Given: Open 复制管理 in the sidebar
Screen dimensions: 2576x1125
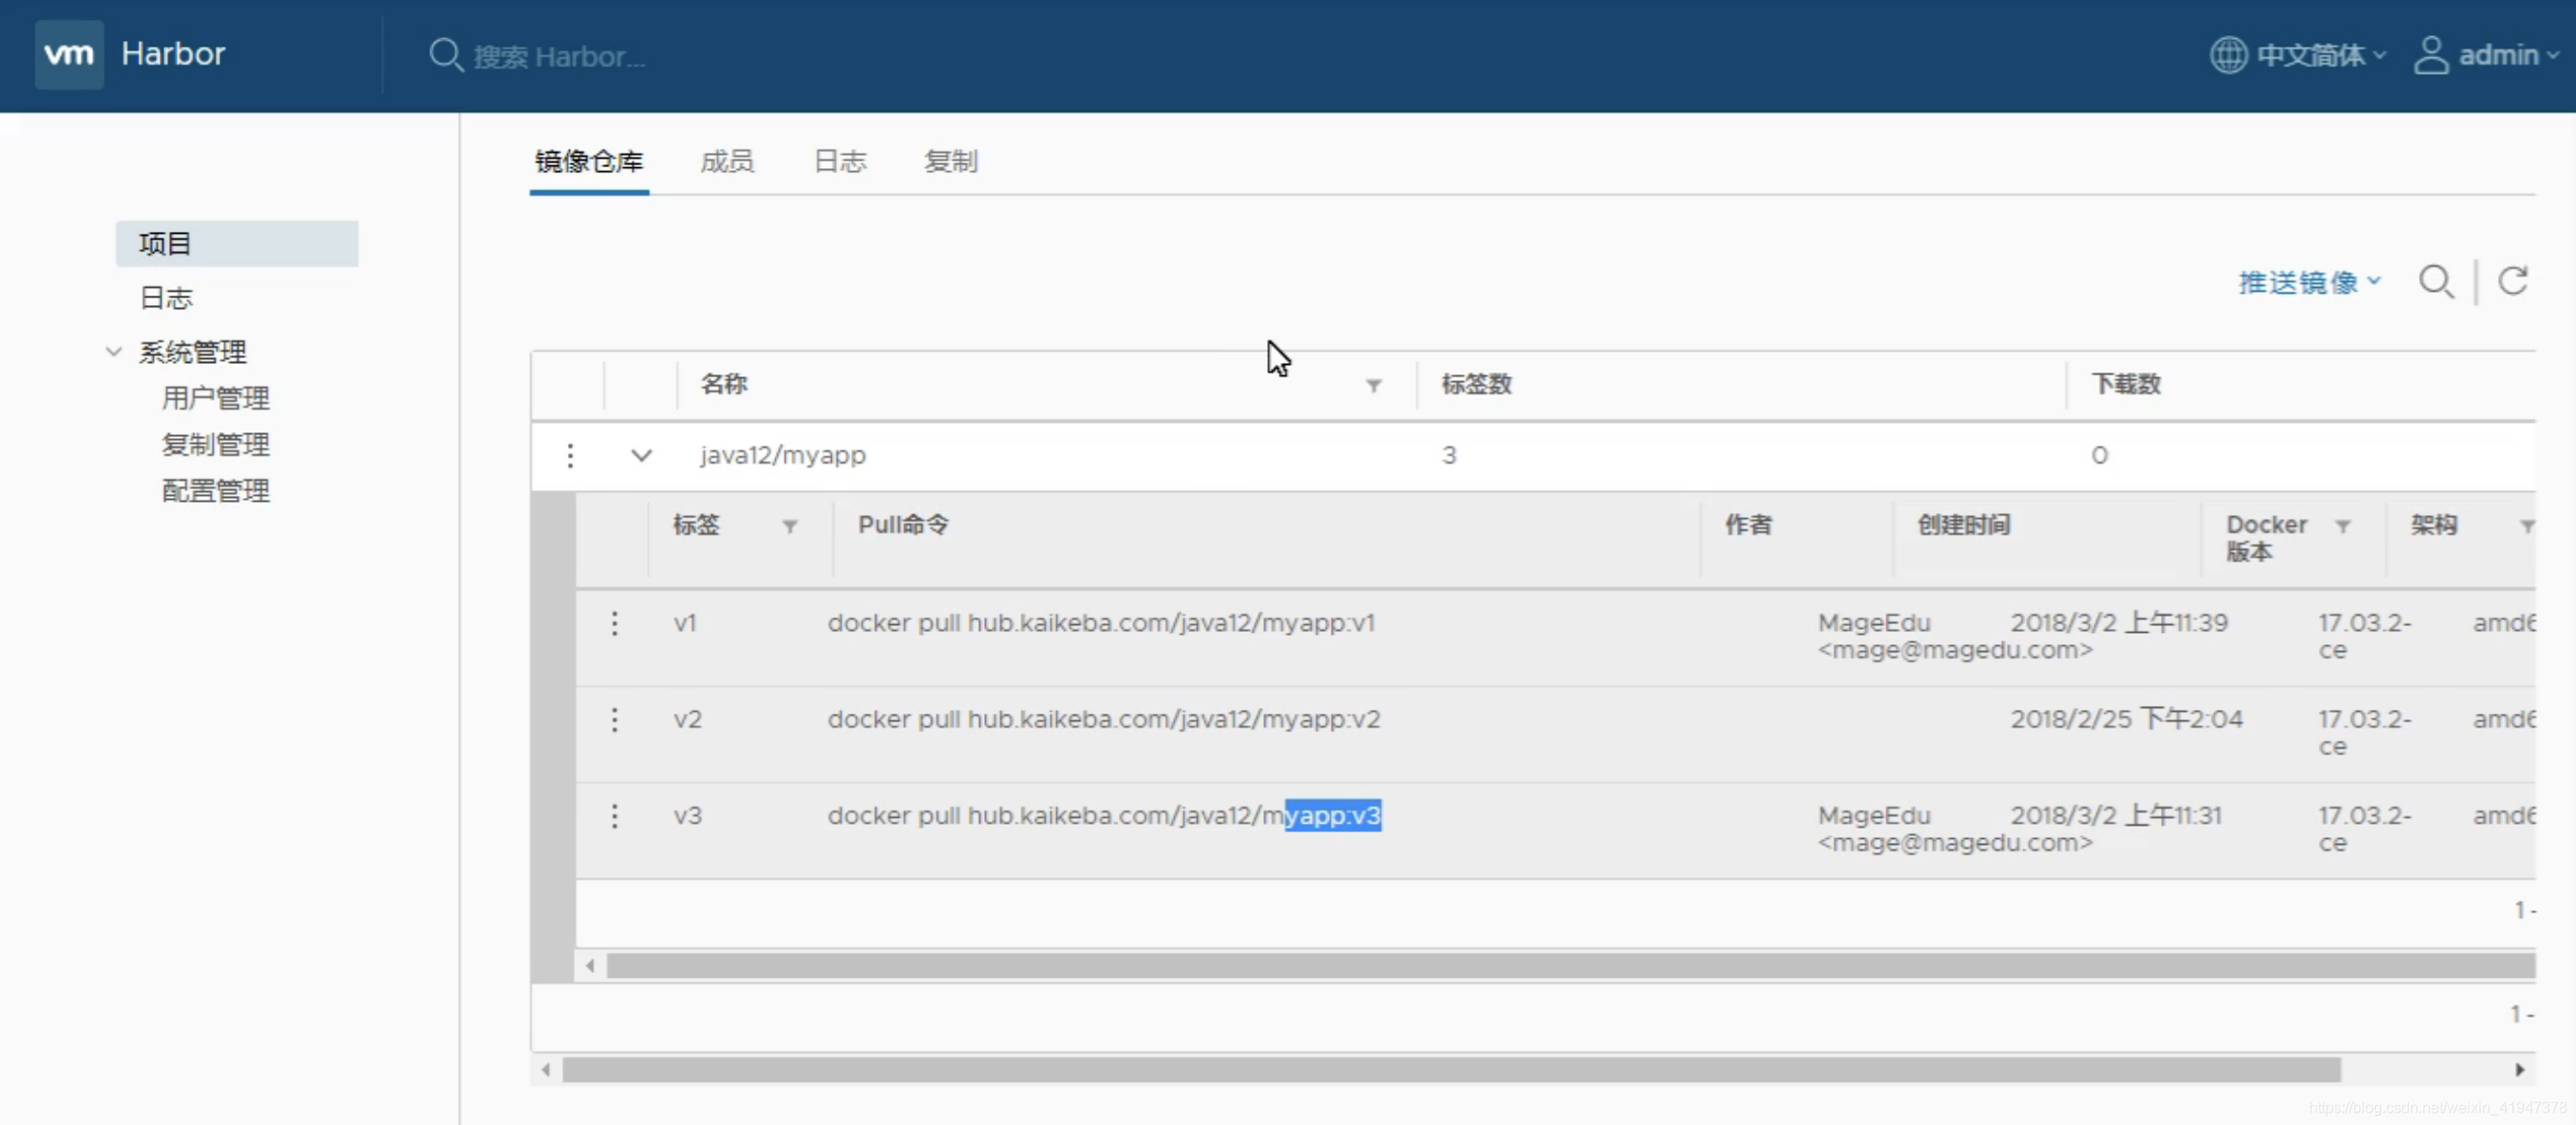Looking at the screenshot, I should (215, 445).
